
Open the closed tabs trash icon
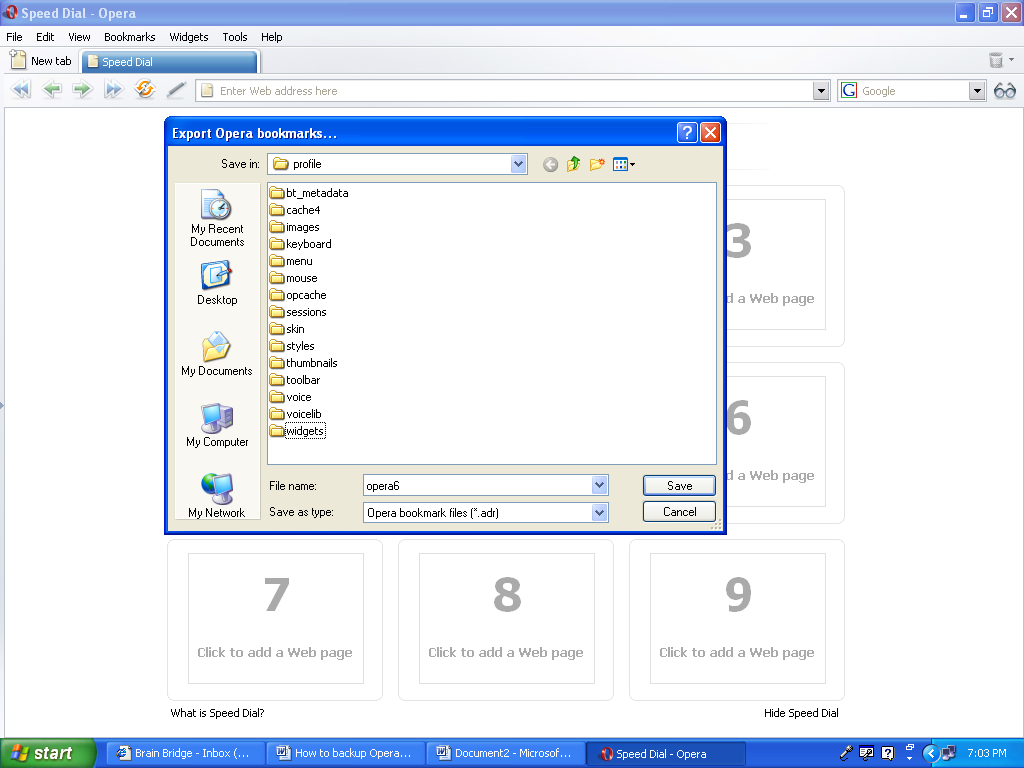[x=996, y=60]
